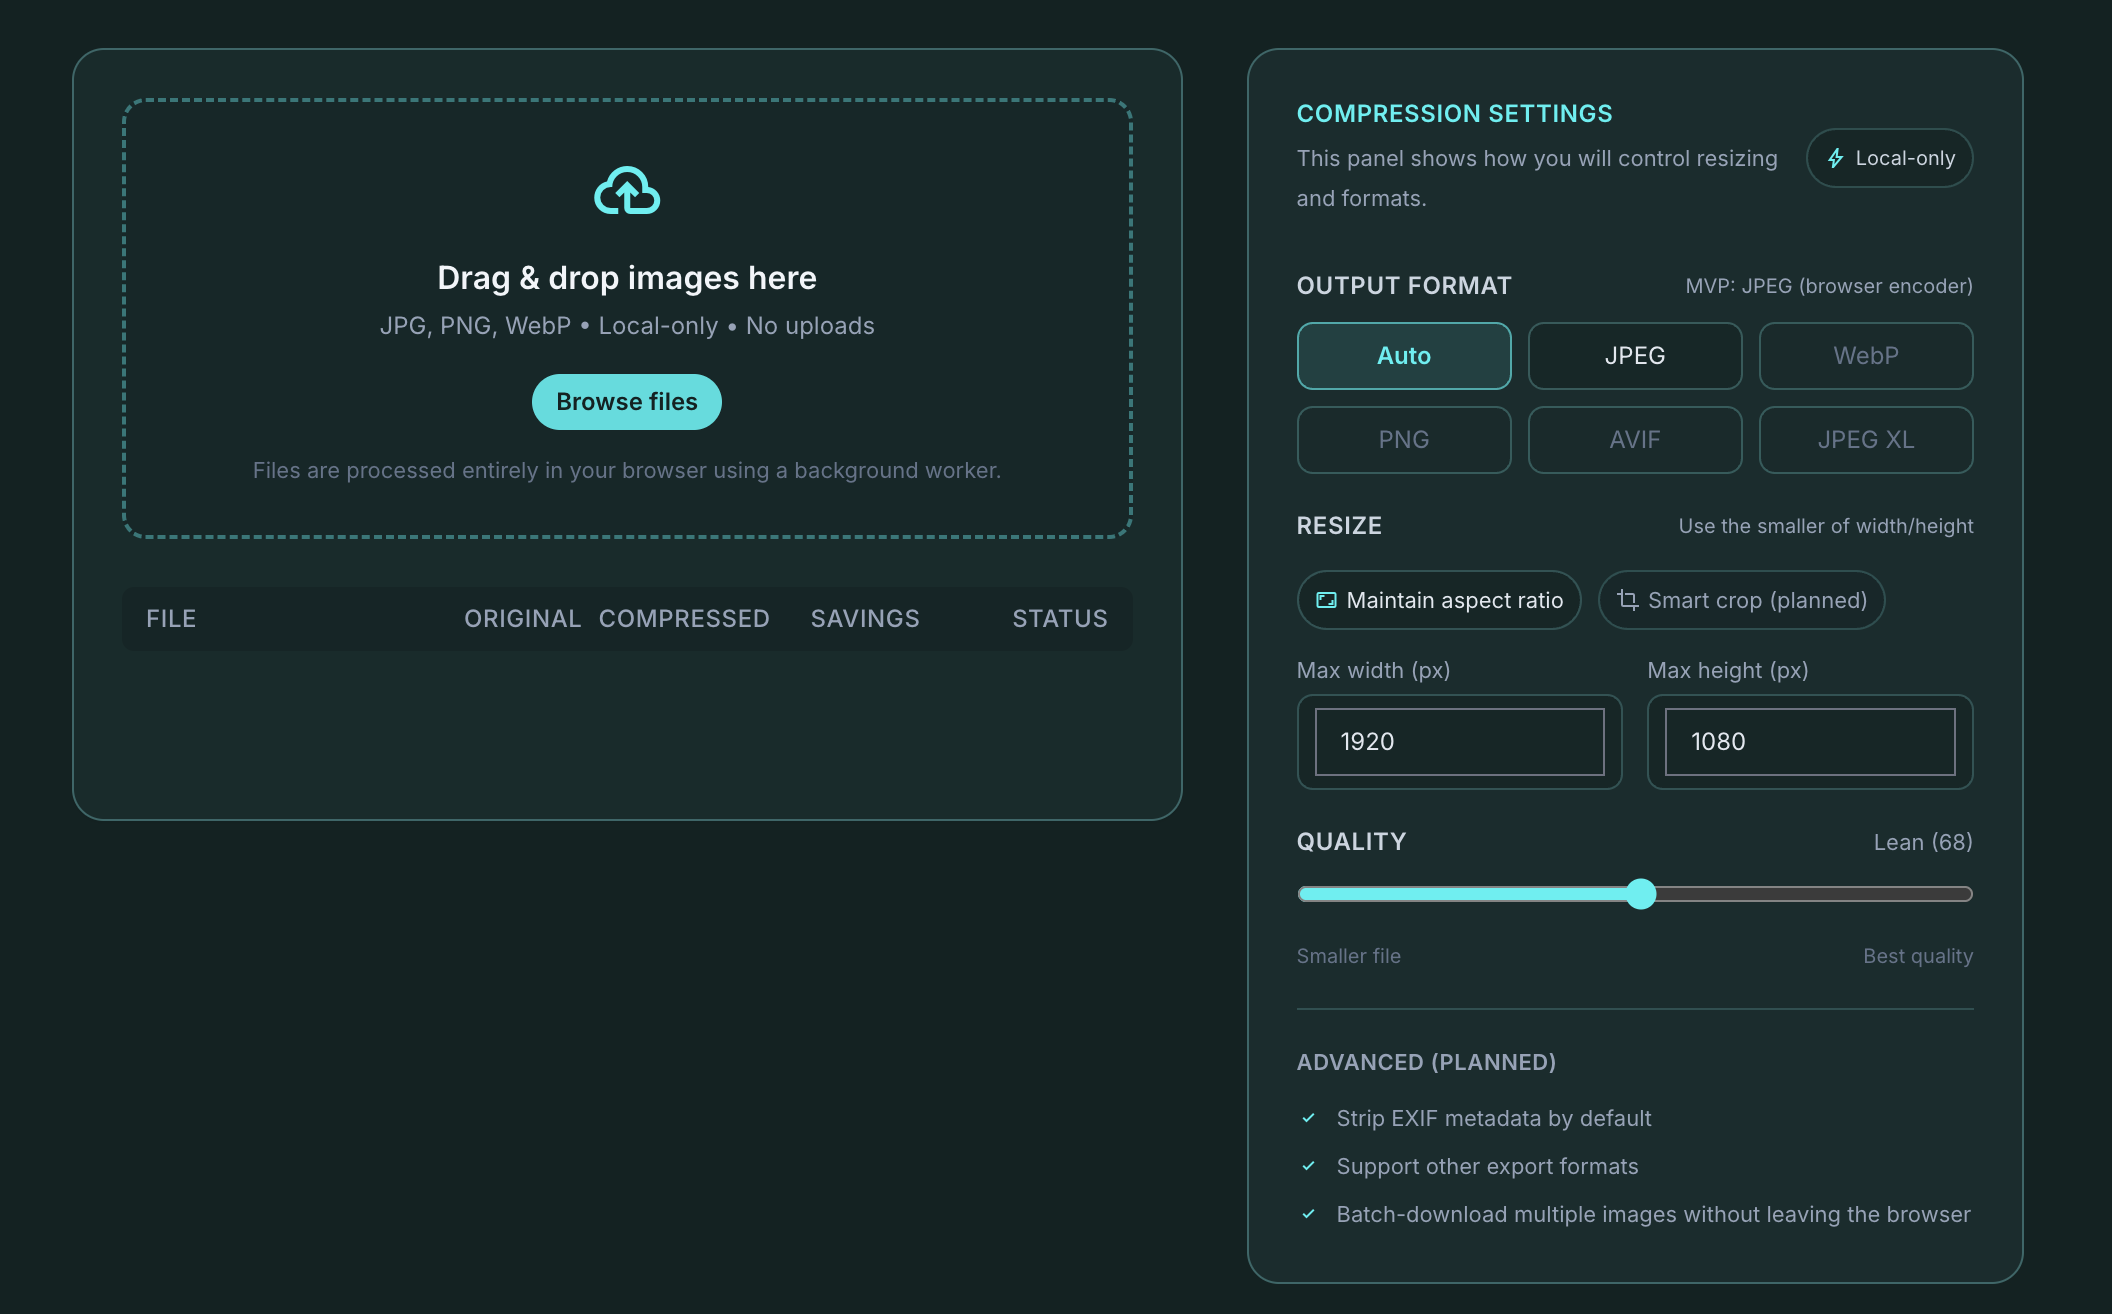Click the lightning icon in Local-only badge
The image size is (2112, 1314).
pyautogui.click(x=1836, y=158)
